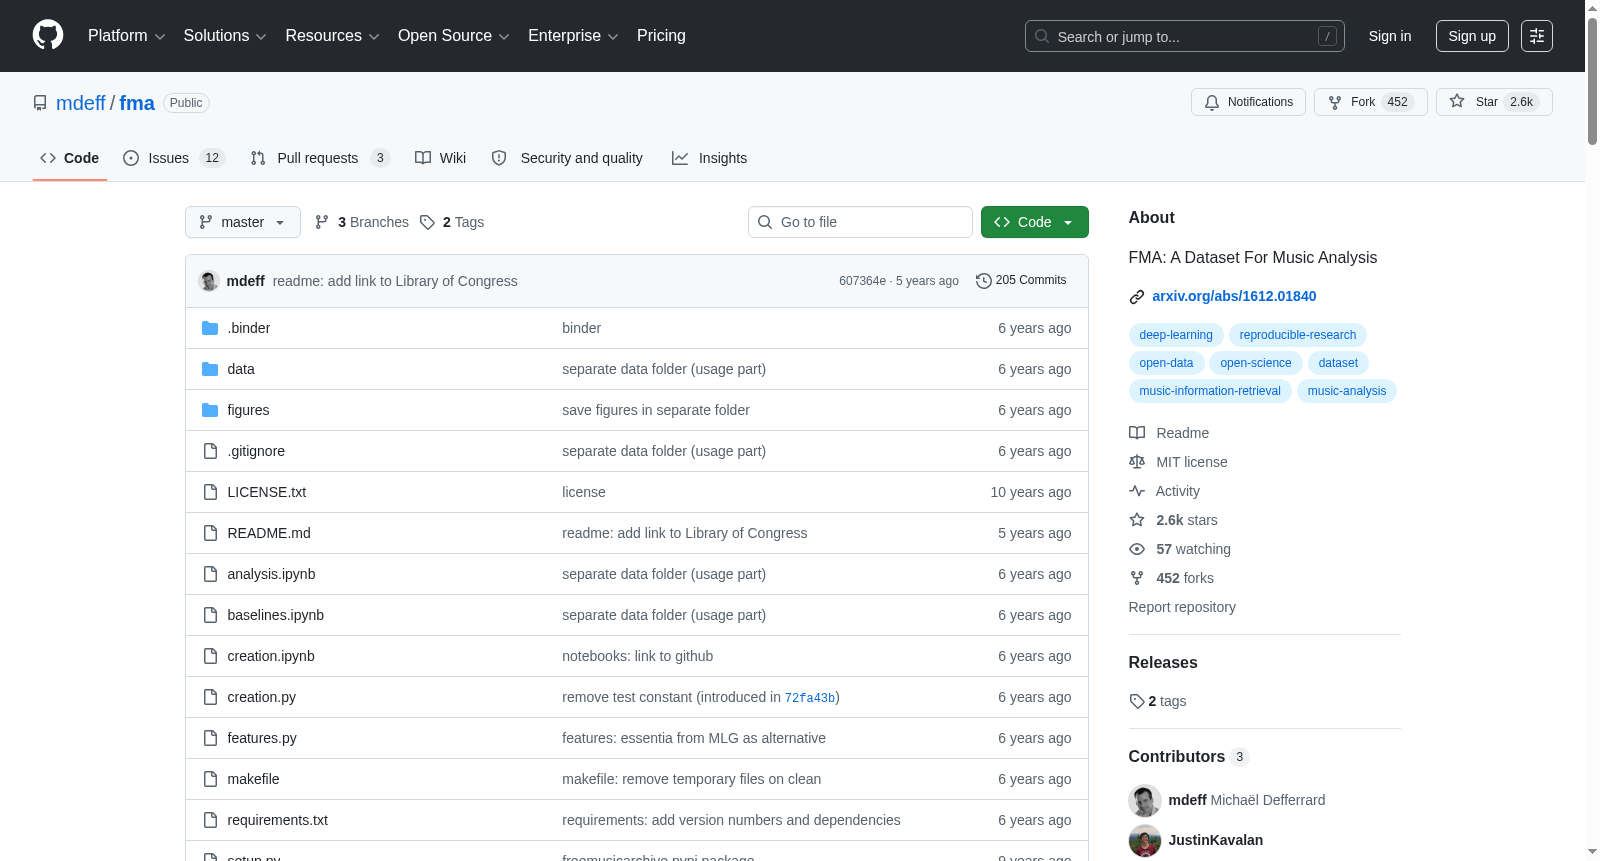Click the Notifications button
Image resolution: width=1600 pixels, height=861 pixels.
pos(1248,102)
